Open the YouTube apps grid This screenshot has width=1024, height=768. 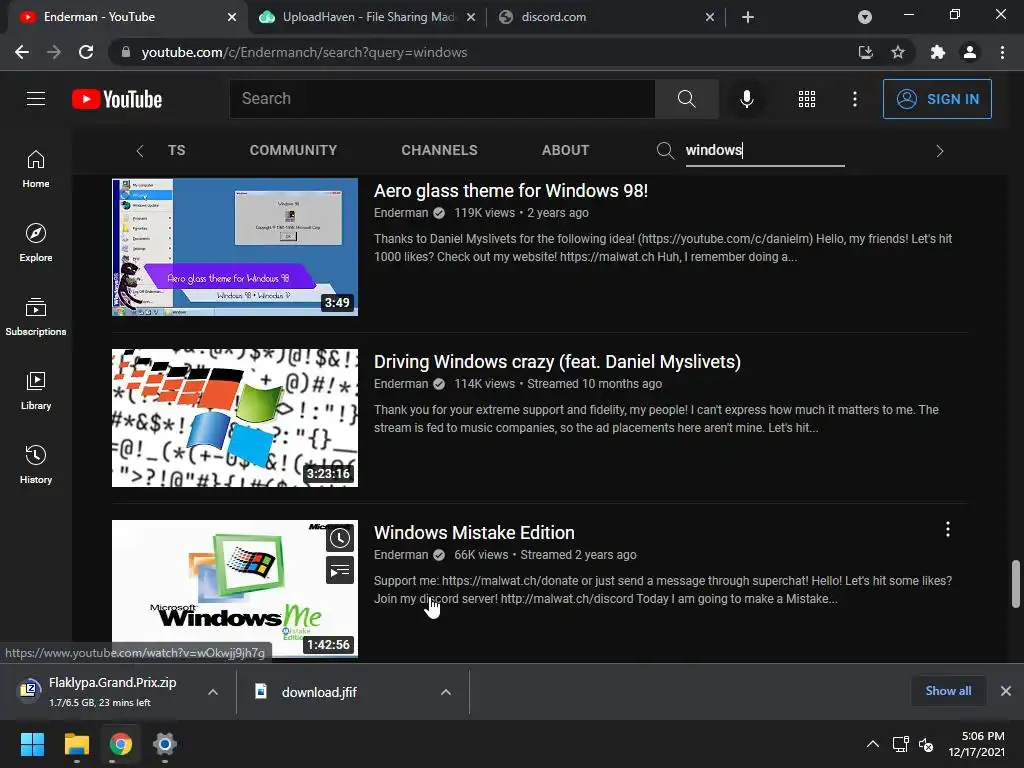point(807,99)
